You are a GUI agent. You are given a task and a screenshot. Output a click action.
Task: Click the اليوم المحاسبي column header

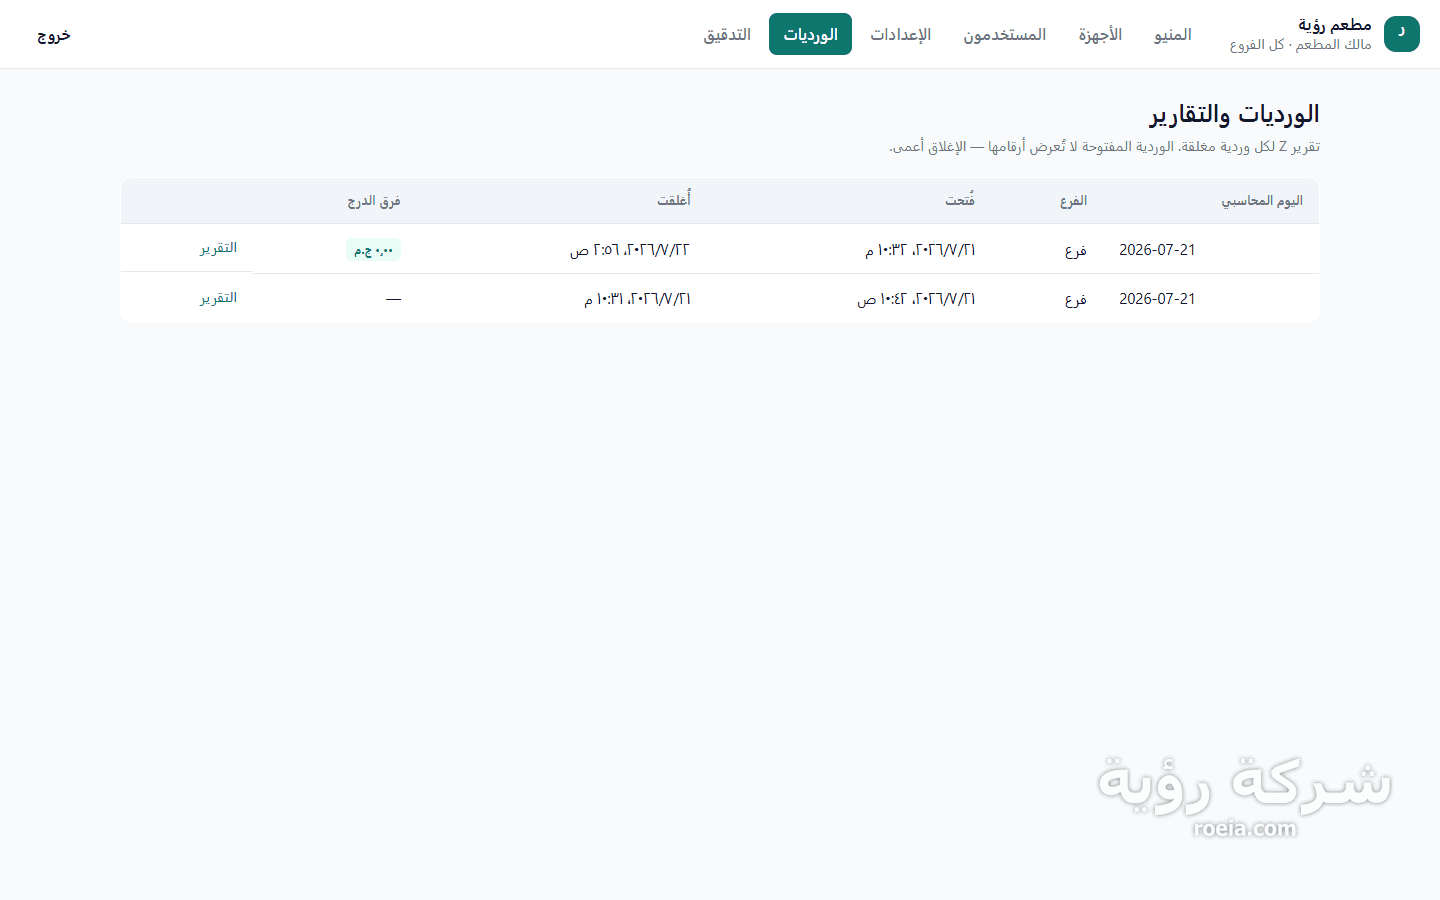point(1262,201)
